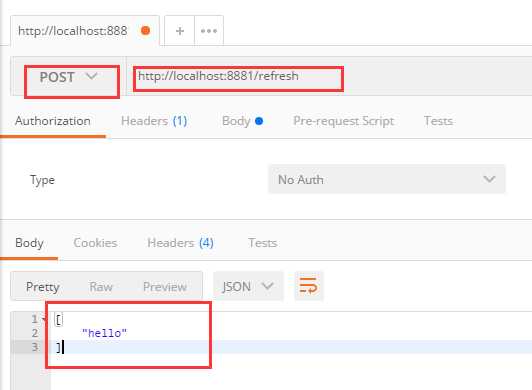
Task: Open the response Headers (4) tab
Action: 180,243
